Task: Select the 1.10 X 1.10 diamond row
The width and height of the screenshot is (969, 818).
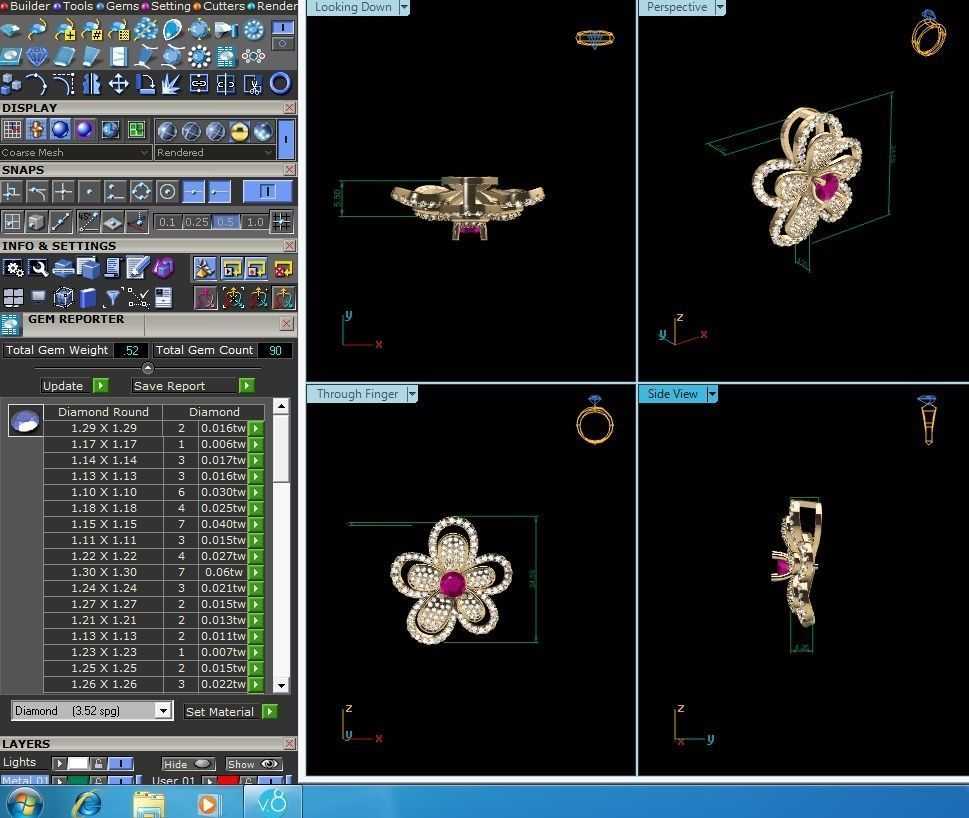Action: [154, 492]
